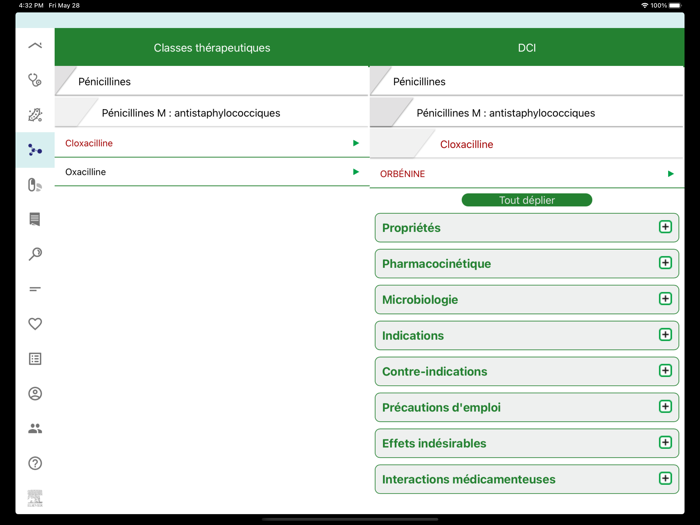Image resolution: width=700 pixels, height=525 pixels.
Task: Open the Indications section title
Action: pos(413,336)
